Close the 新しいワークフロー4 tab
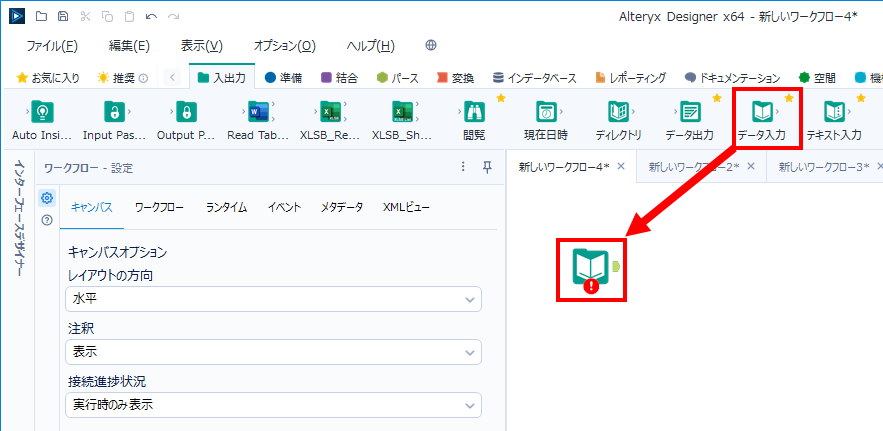The image size is (883, 431). tap(621, 167)
